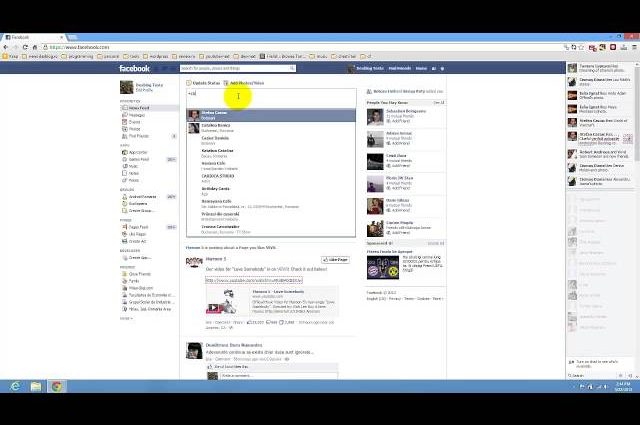Open chat options gear at bottom right
The height and width of the screenshot is (425, 640).
coord(620,375)
